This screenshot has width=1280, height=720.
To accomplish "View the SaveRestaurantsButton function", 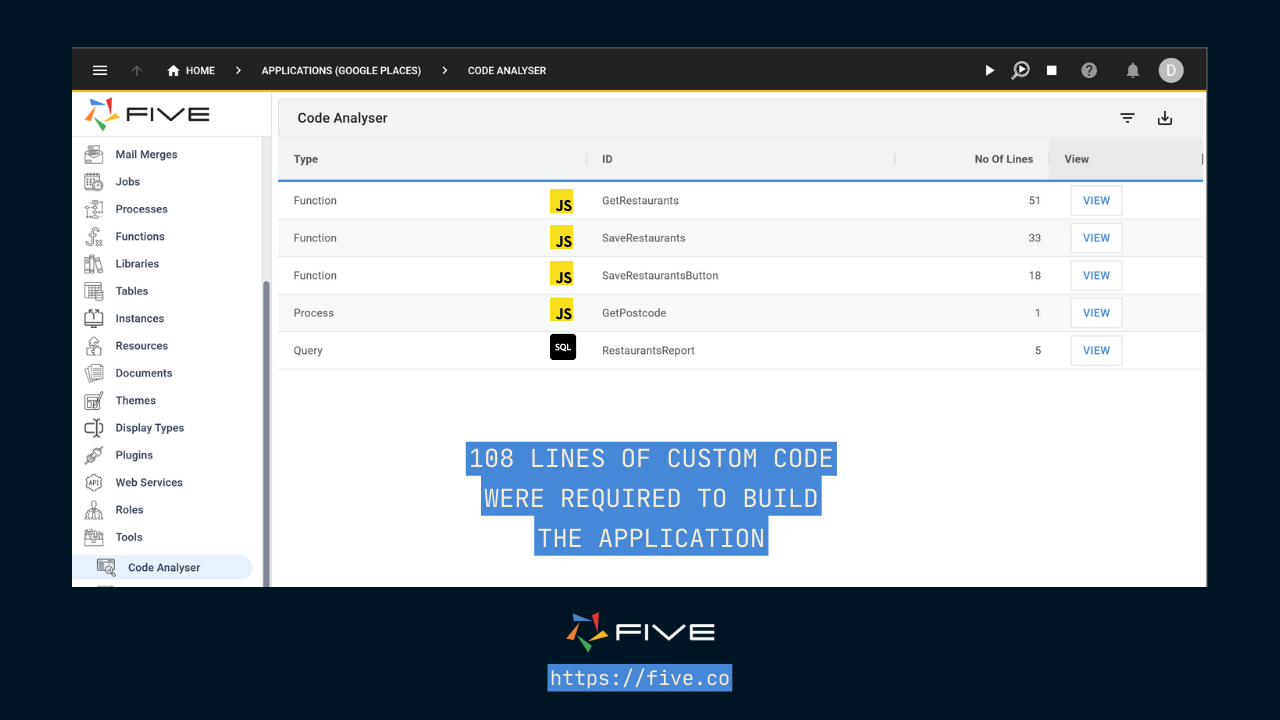I will pyautogui.click(x=1096, y=275).
